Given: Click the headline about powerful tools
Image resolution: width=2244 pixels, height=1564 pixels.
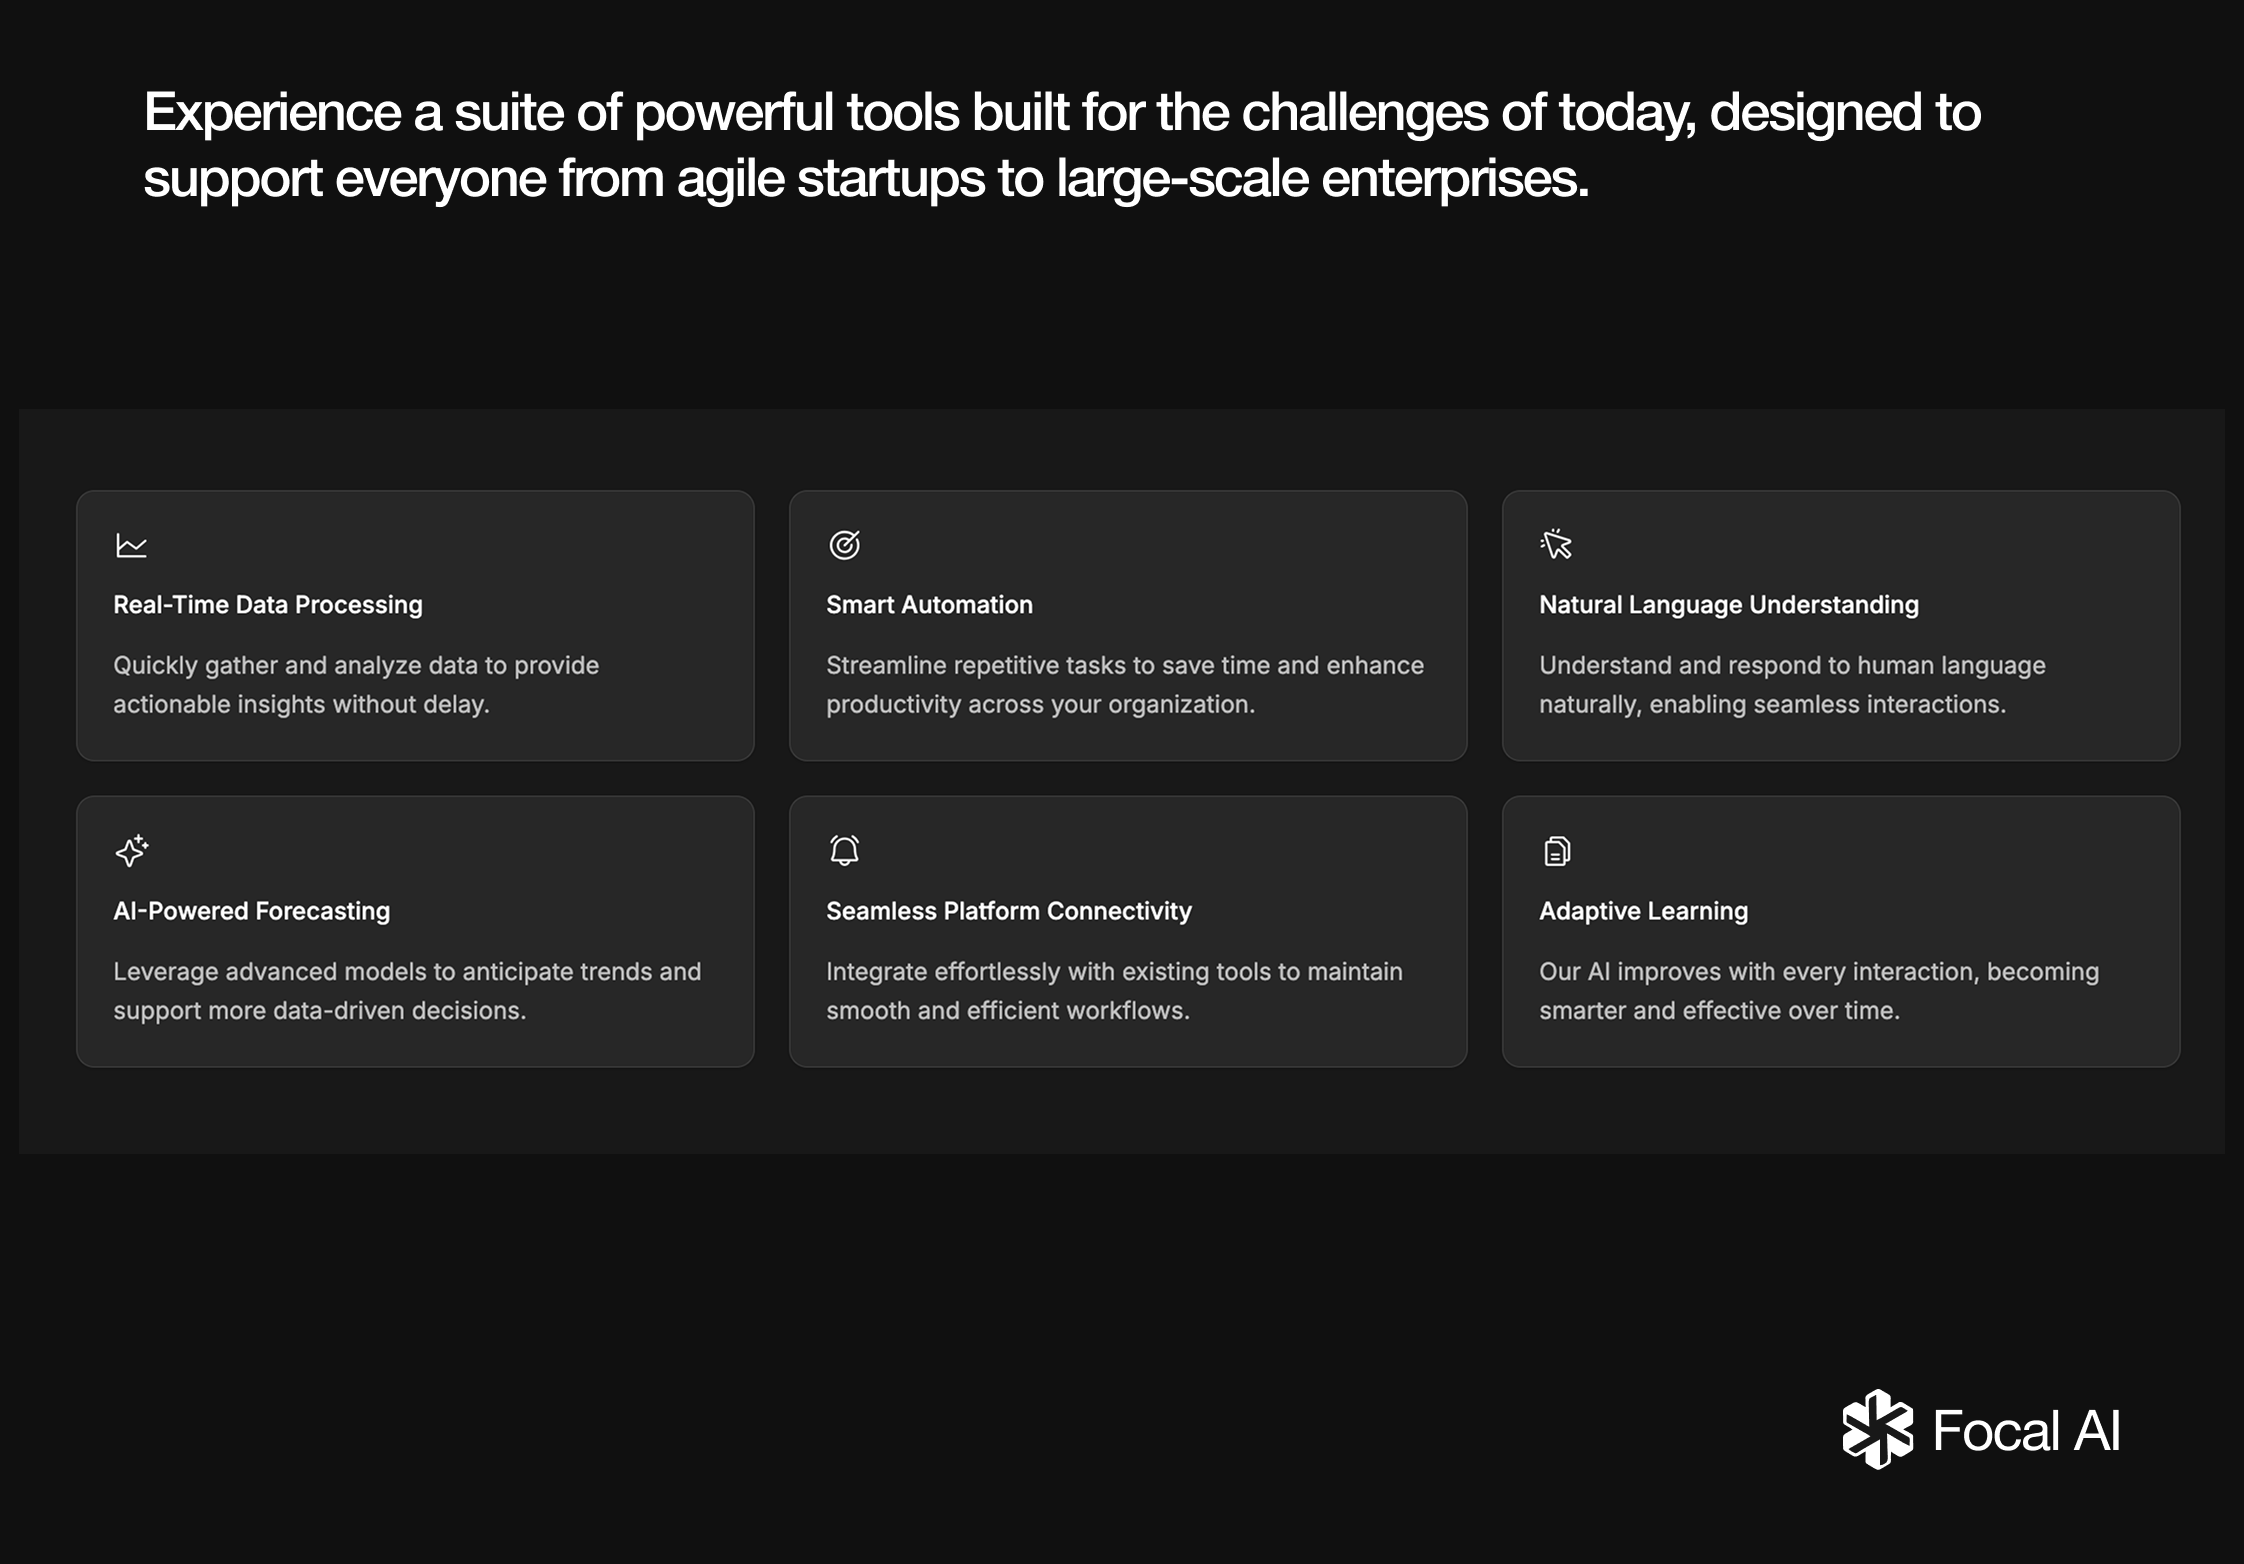Looking at the screenshot, I should (1061, 145).
